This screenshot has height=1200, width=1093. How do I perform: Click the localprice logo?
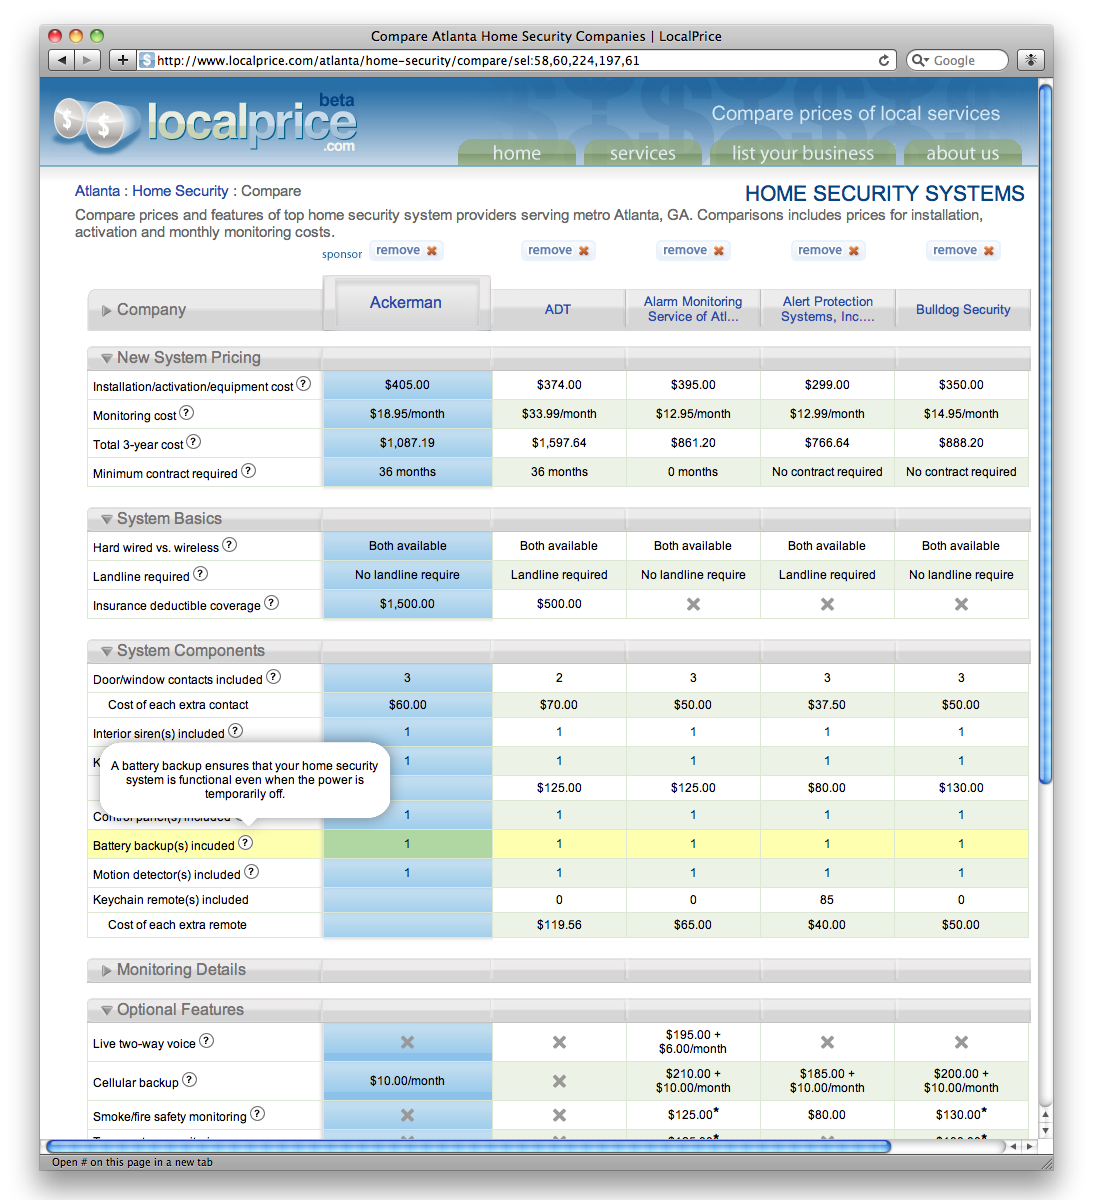[x=206, y=124]
